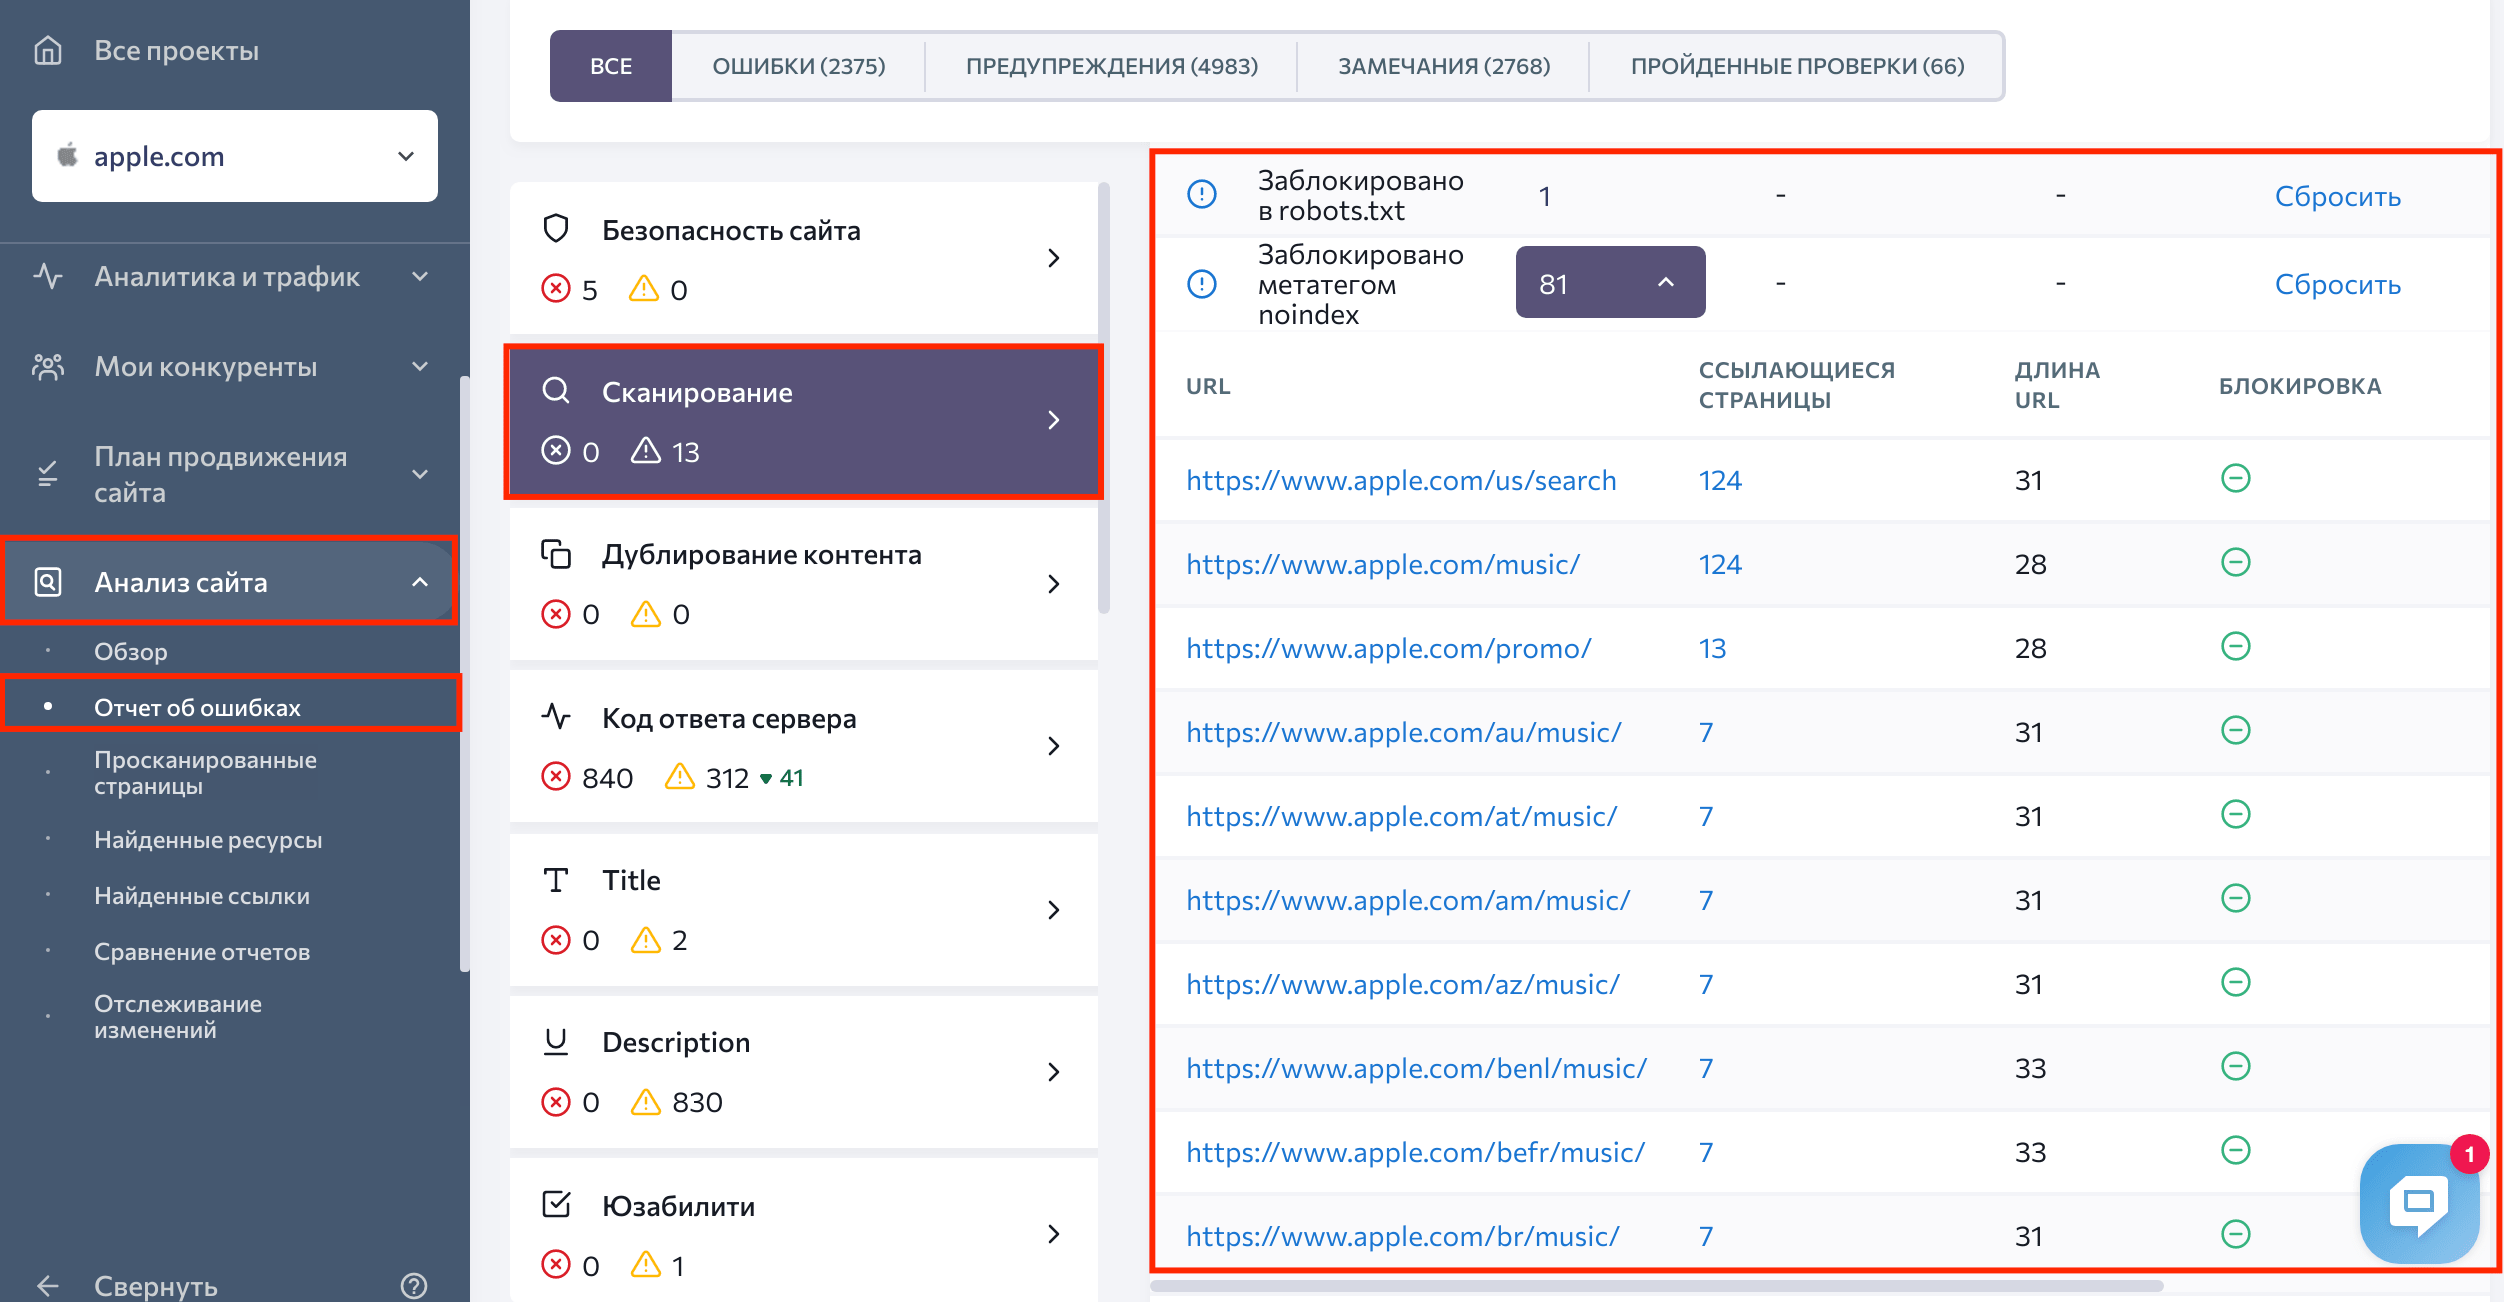Click referring pages count 13 for promo
Image resolution: width=2504 pixels, height=1302 pixels.
[x=1712, y=648]
